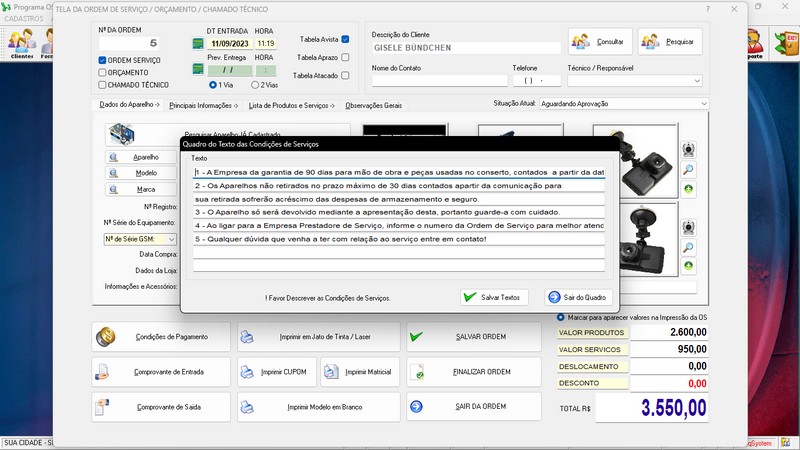Image resolution: width=800 pixels, height=450 pixels.
Task: Click Comprovante de Saída button
Action: tap(161, 407)
